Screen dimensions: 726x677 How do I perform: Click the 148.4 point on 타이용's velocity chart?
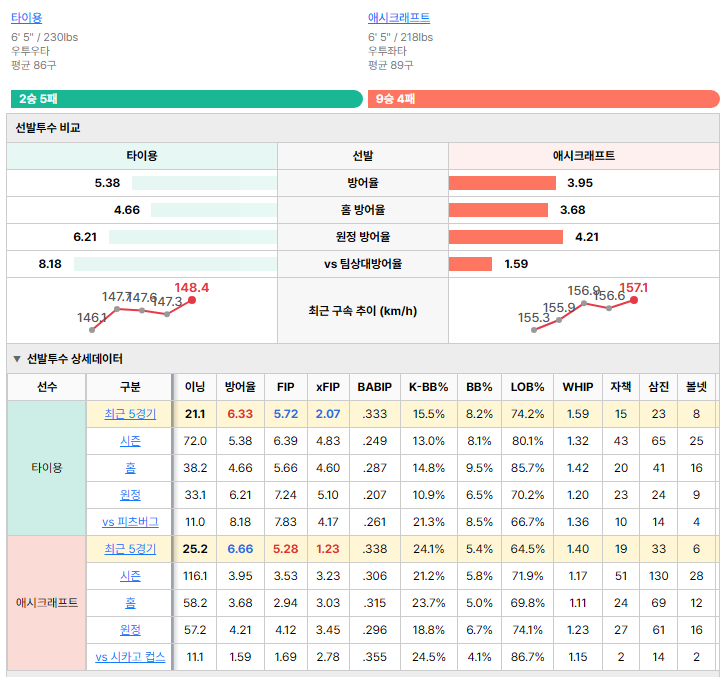pyautogui.click(x=192, y=300)
